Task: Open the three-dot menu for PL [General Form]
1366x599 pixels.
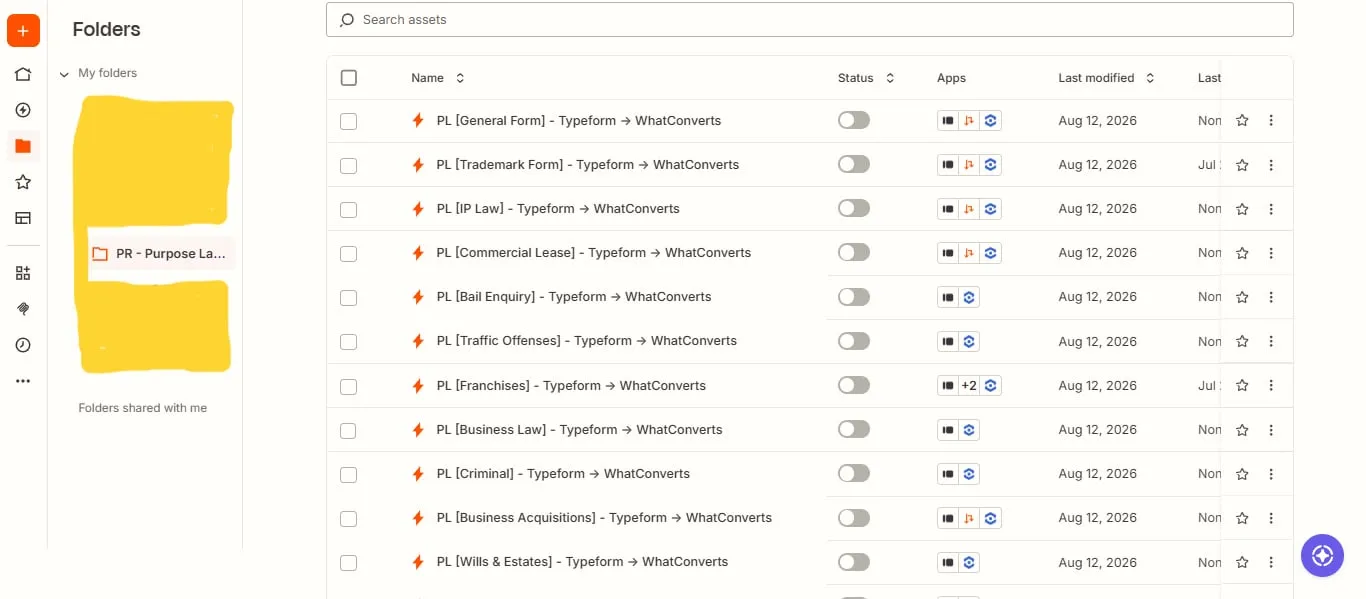Action: (x=1271, y=120)
